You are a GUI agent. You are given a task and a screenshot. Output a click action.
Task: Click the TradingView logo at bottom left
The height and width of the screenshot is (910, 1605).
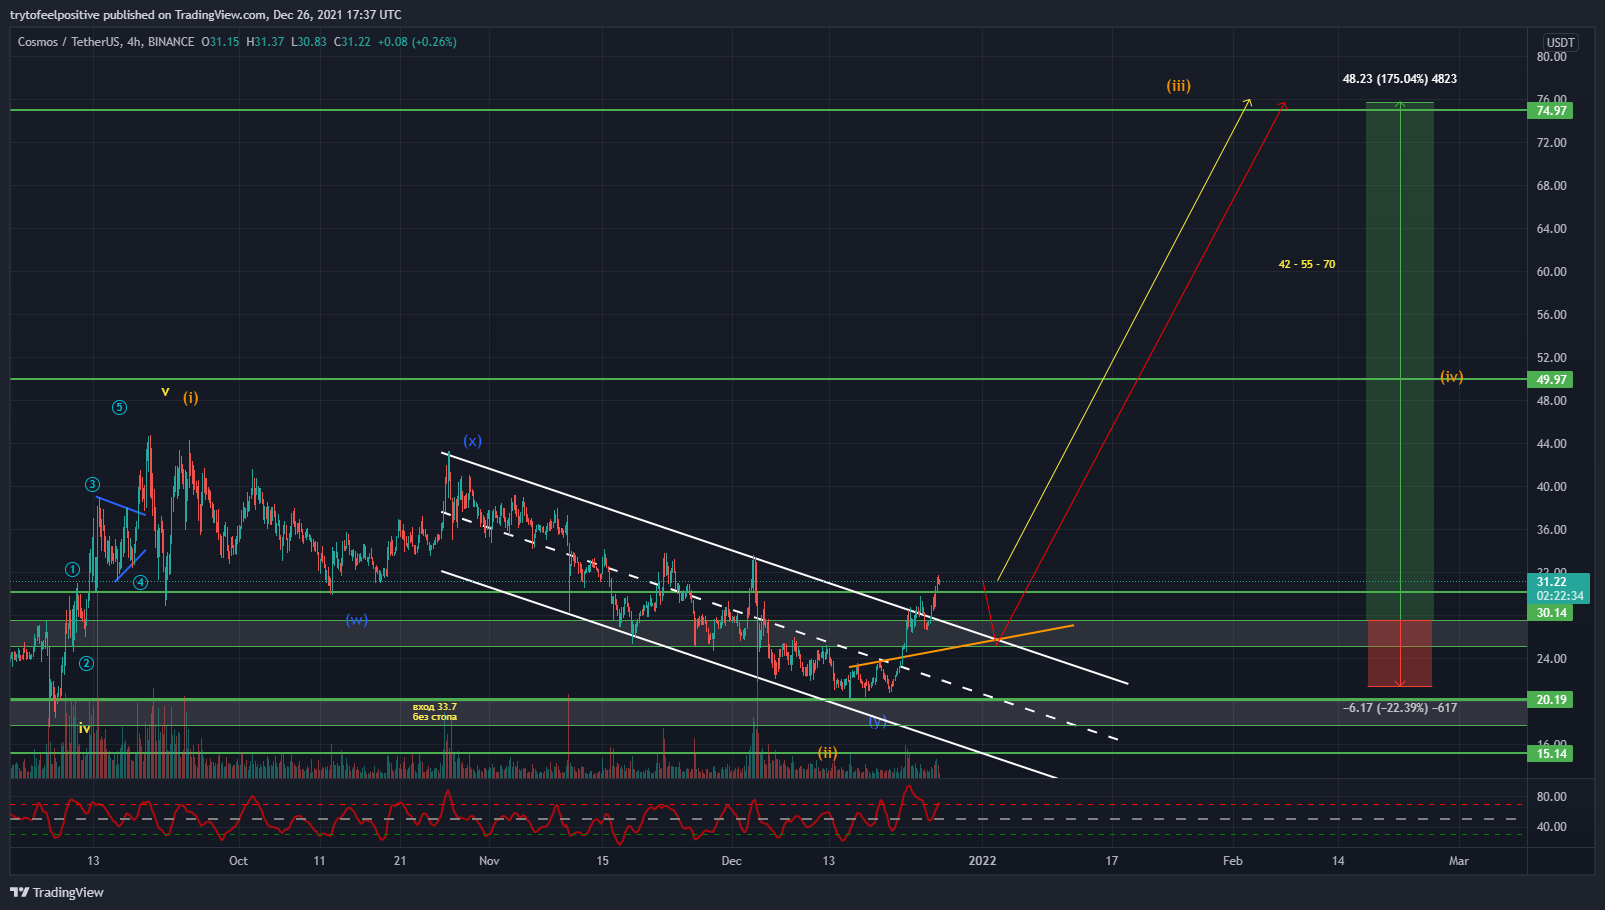click(x=57, y=892)
